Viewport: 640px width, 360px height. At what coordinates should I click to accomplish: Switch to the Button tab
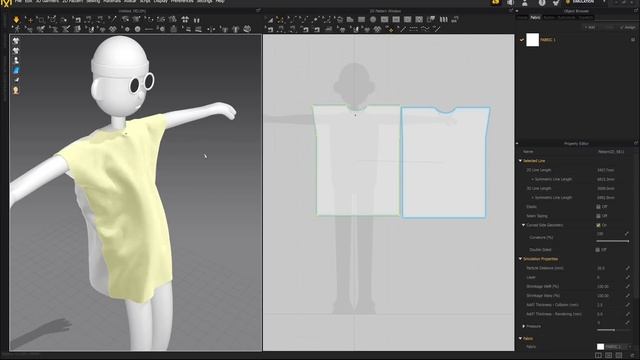549,18
